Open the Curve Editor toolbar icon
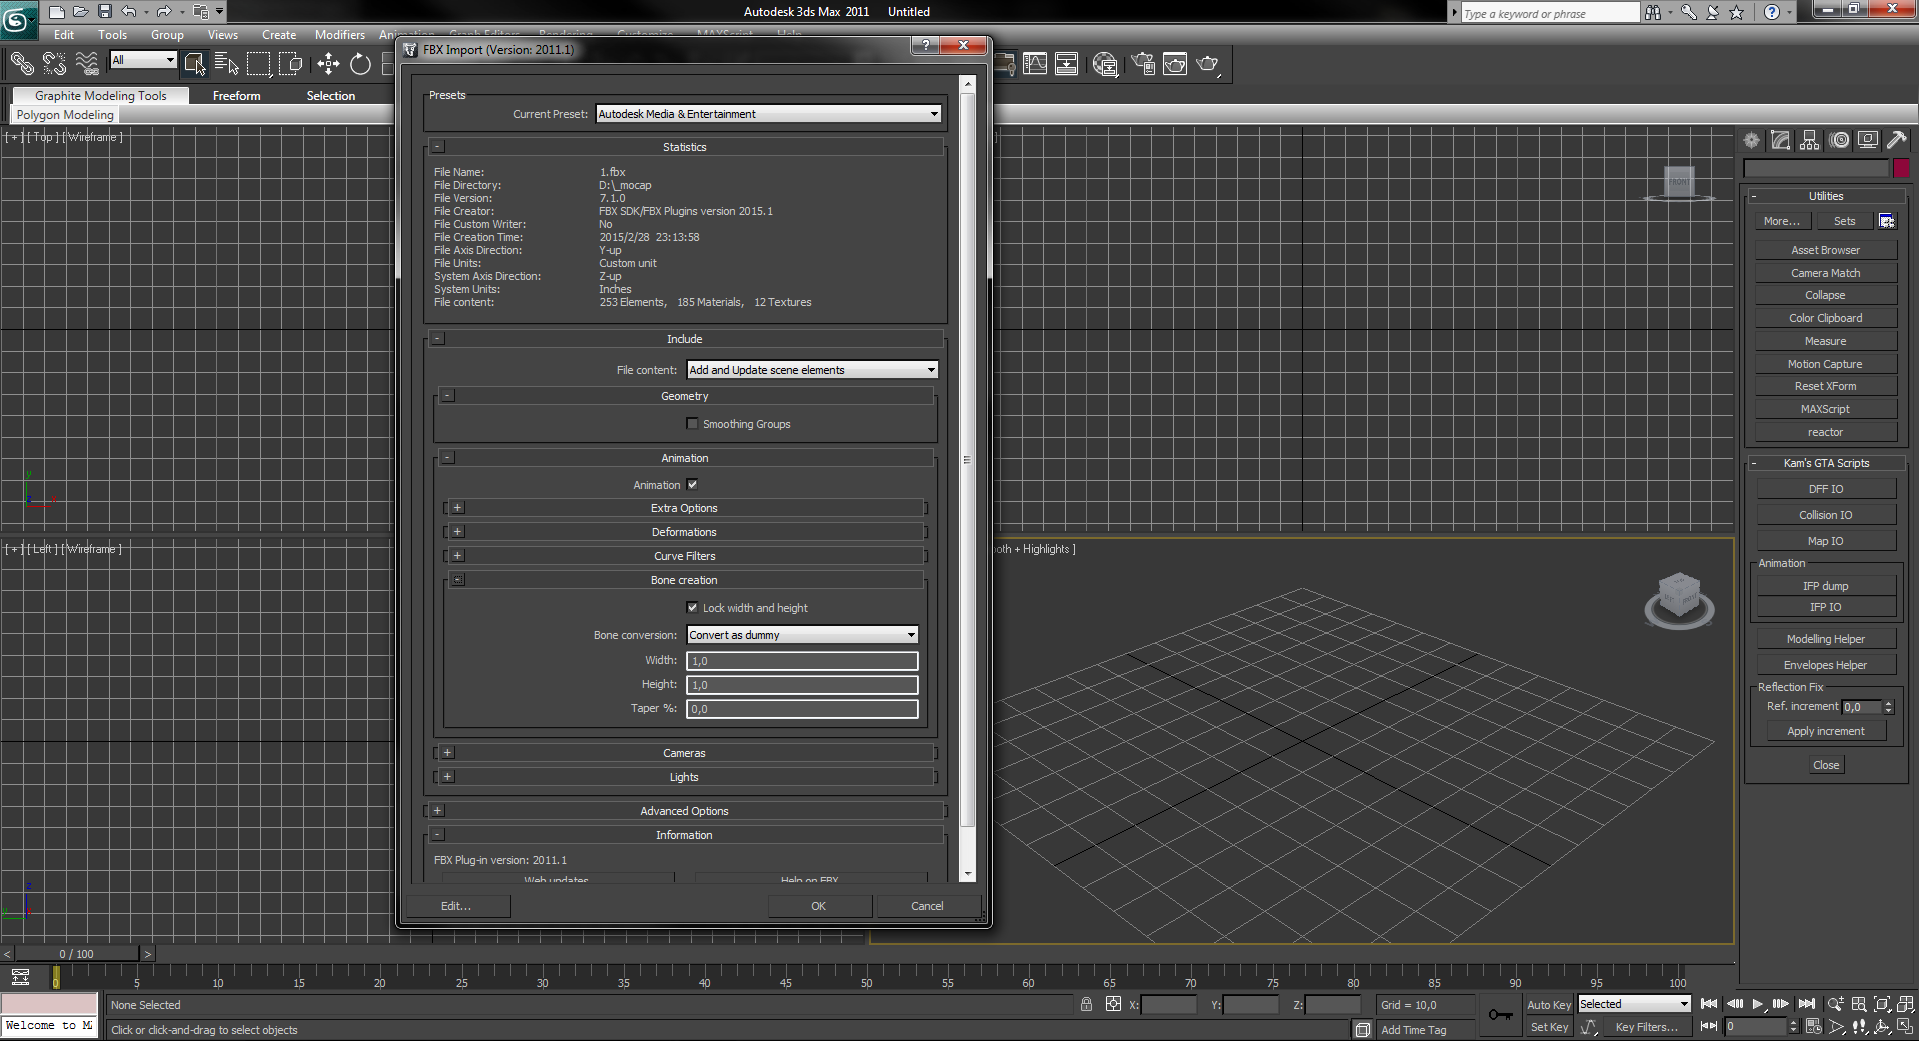 tap(1035, 64)
